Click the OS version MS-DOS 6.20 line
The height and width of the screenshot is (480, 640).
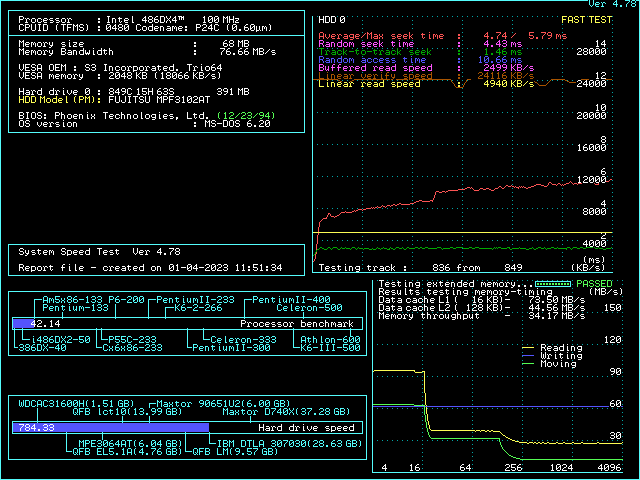[x=144, y=124]
